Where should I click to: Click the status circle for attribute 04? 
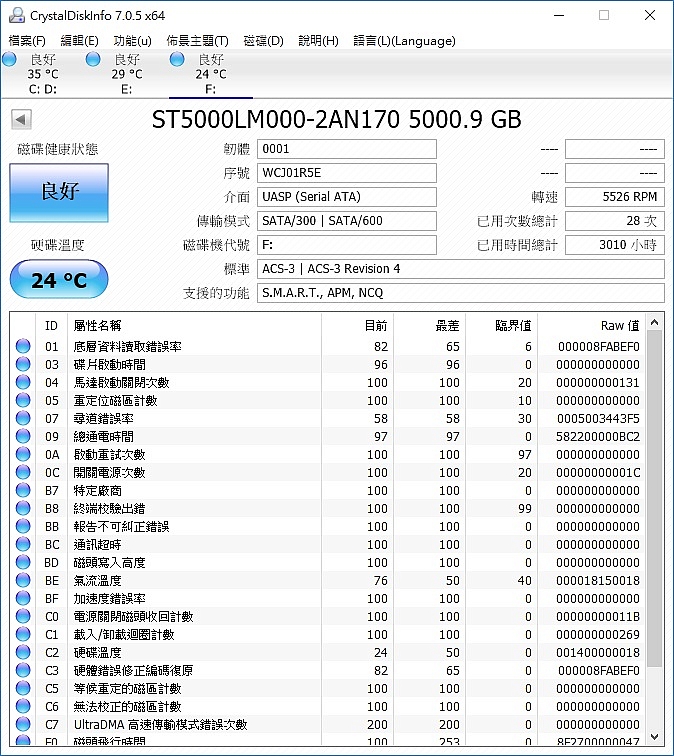(23, 382)
